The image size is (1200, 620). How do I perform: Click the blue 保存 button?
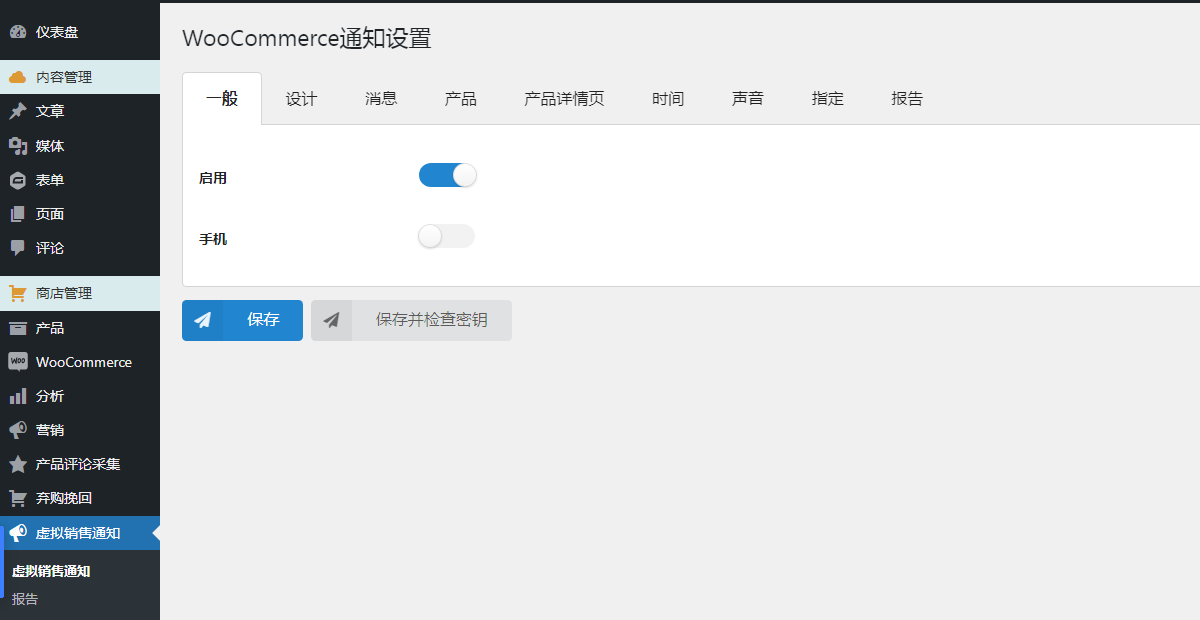pyautogui.click(x=242, y=320)
